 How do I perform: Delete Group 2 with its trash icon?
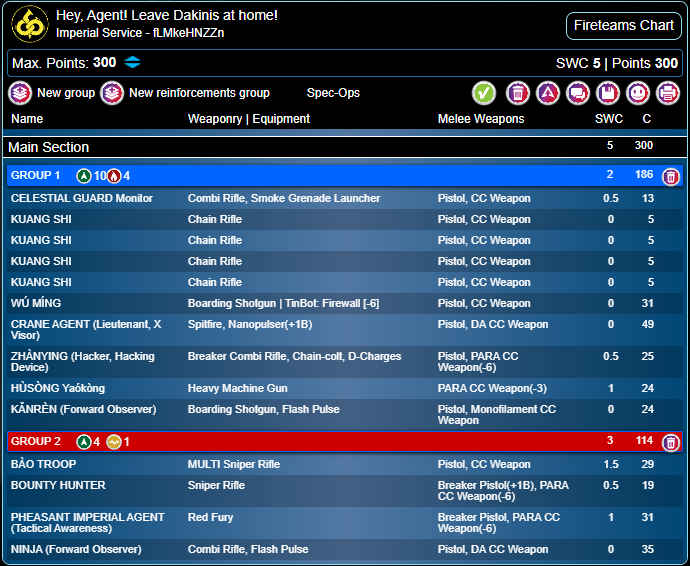click(671, 443)
